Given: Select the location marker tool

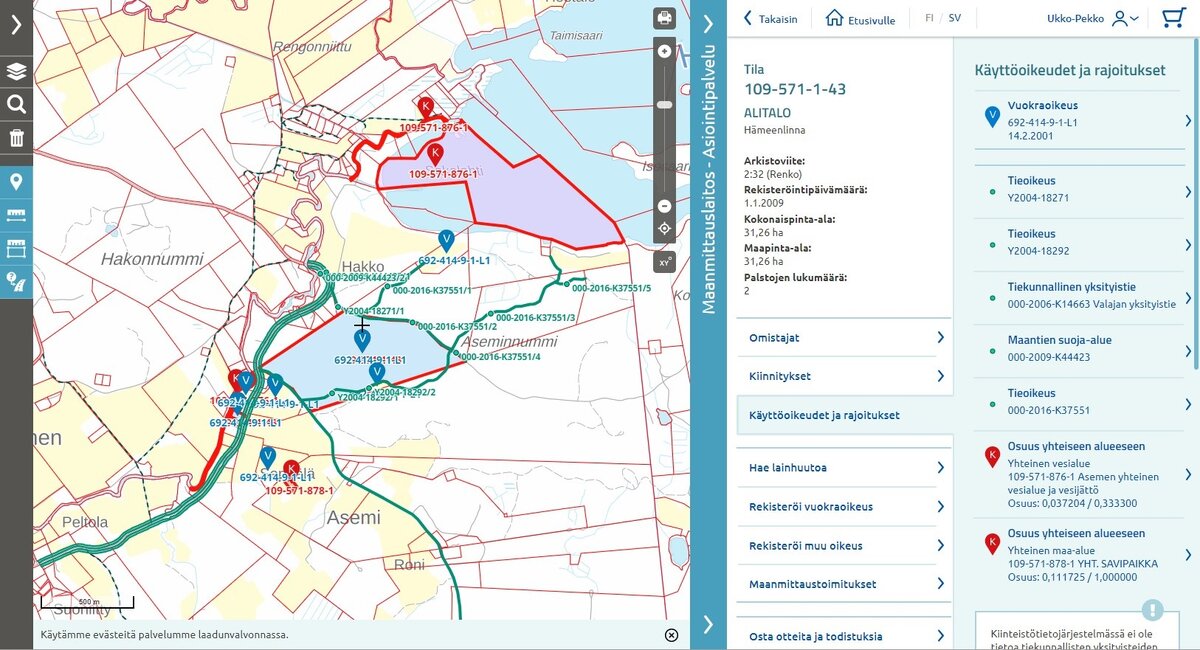Looking at the screenshot, I should 16,182.
